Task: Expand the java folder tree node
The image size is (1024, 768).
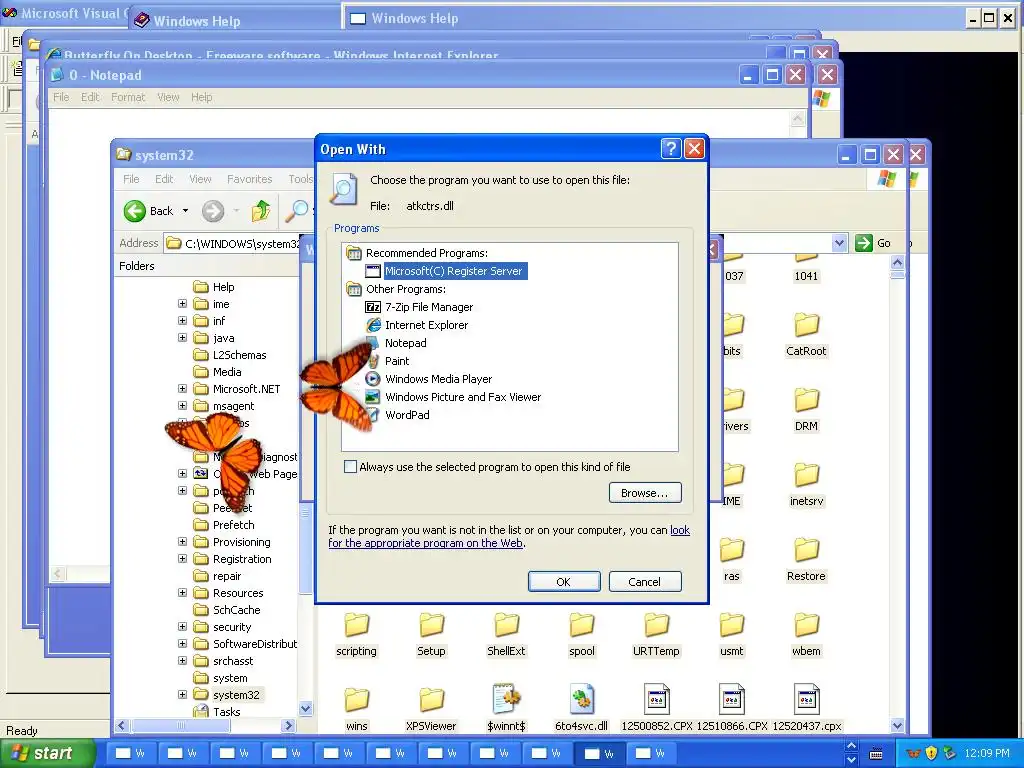Action: (x=182, y=338)
